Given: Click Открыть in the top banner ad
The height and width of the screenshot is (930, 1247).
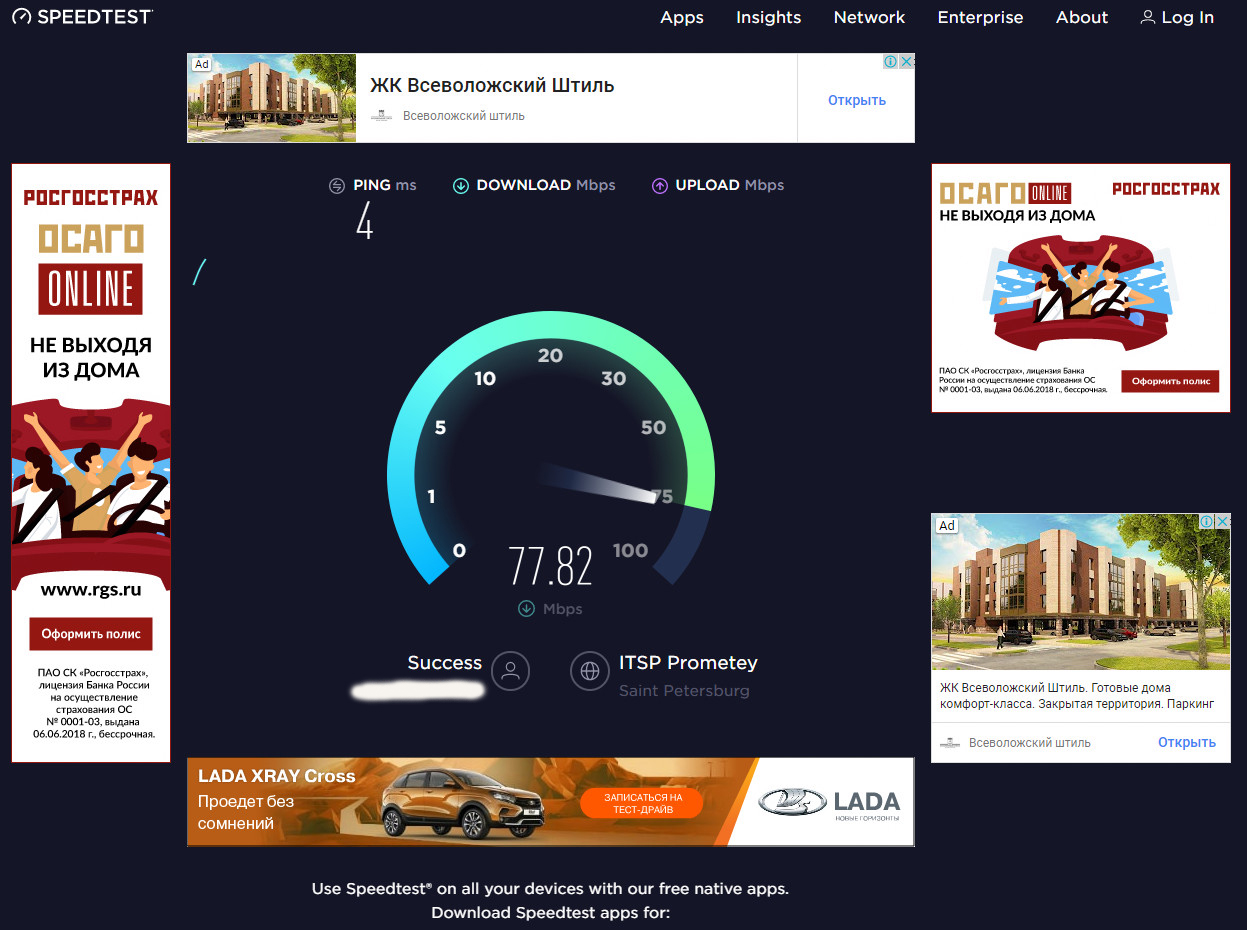Looking at the screenshot, I should pos(857,100).
